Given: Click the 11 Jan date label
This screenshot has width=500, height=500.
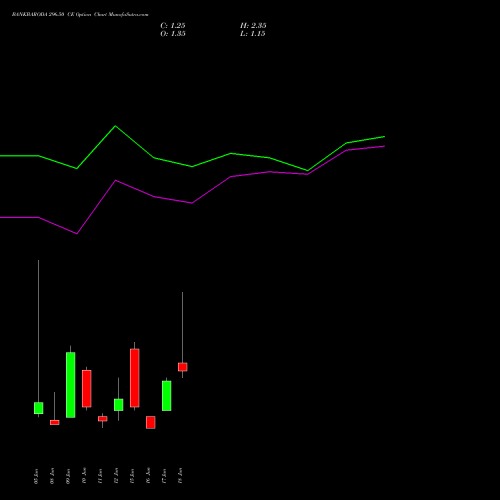Looking at the screenshot, I should coord(100,476).
